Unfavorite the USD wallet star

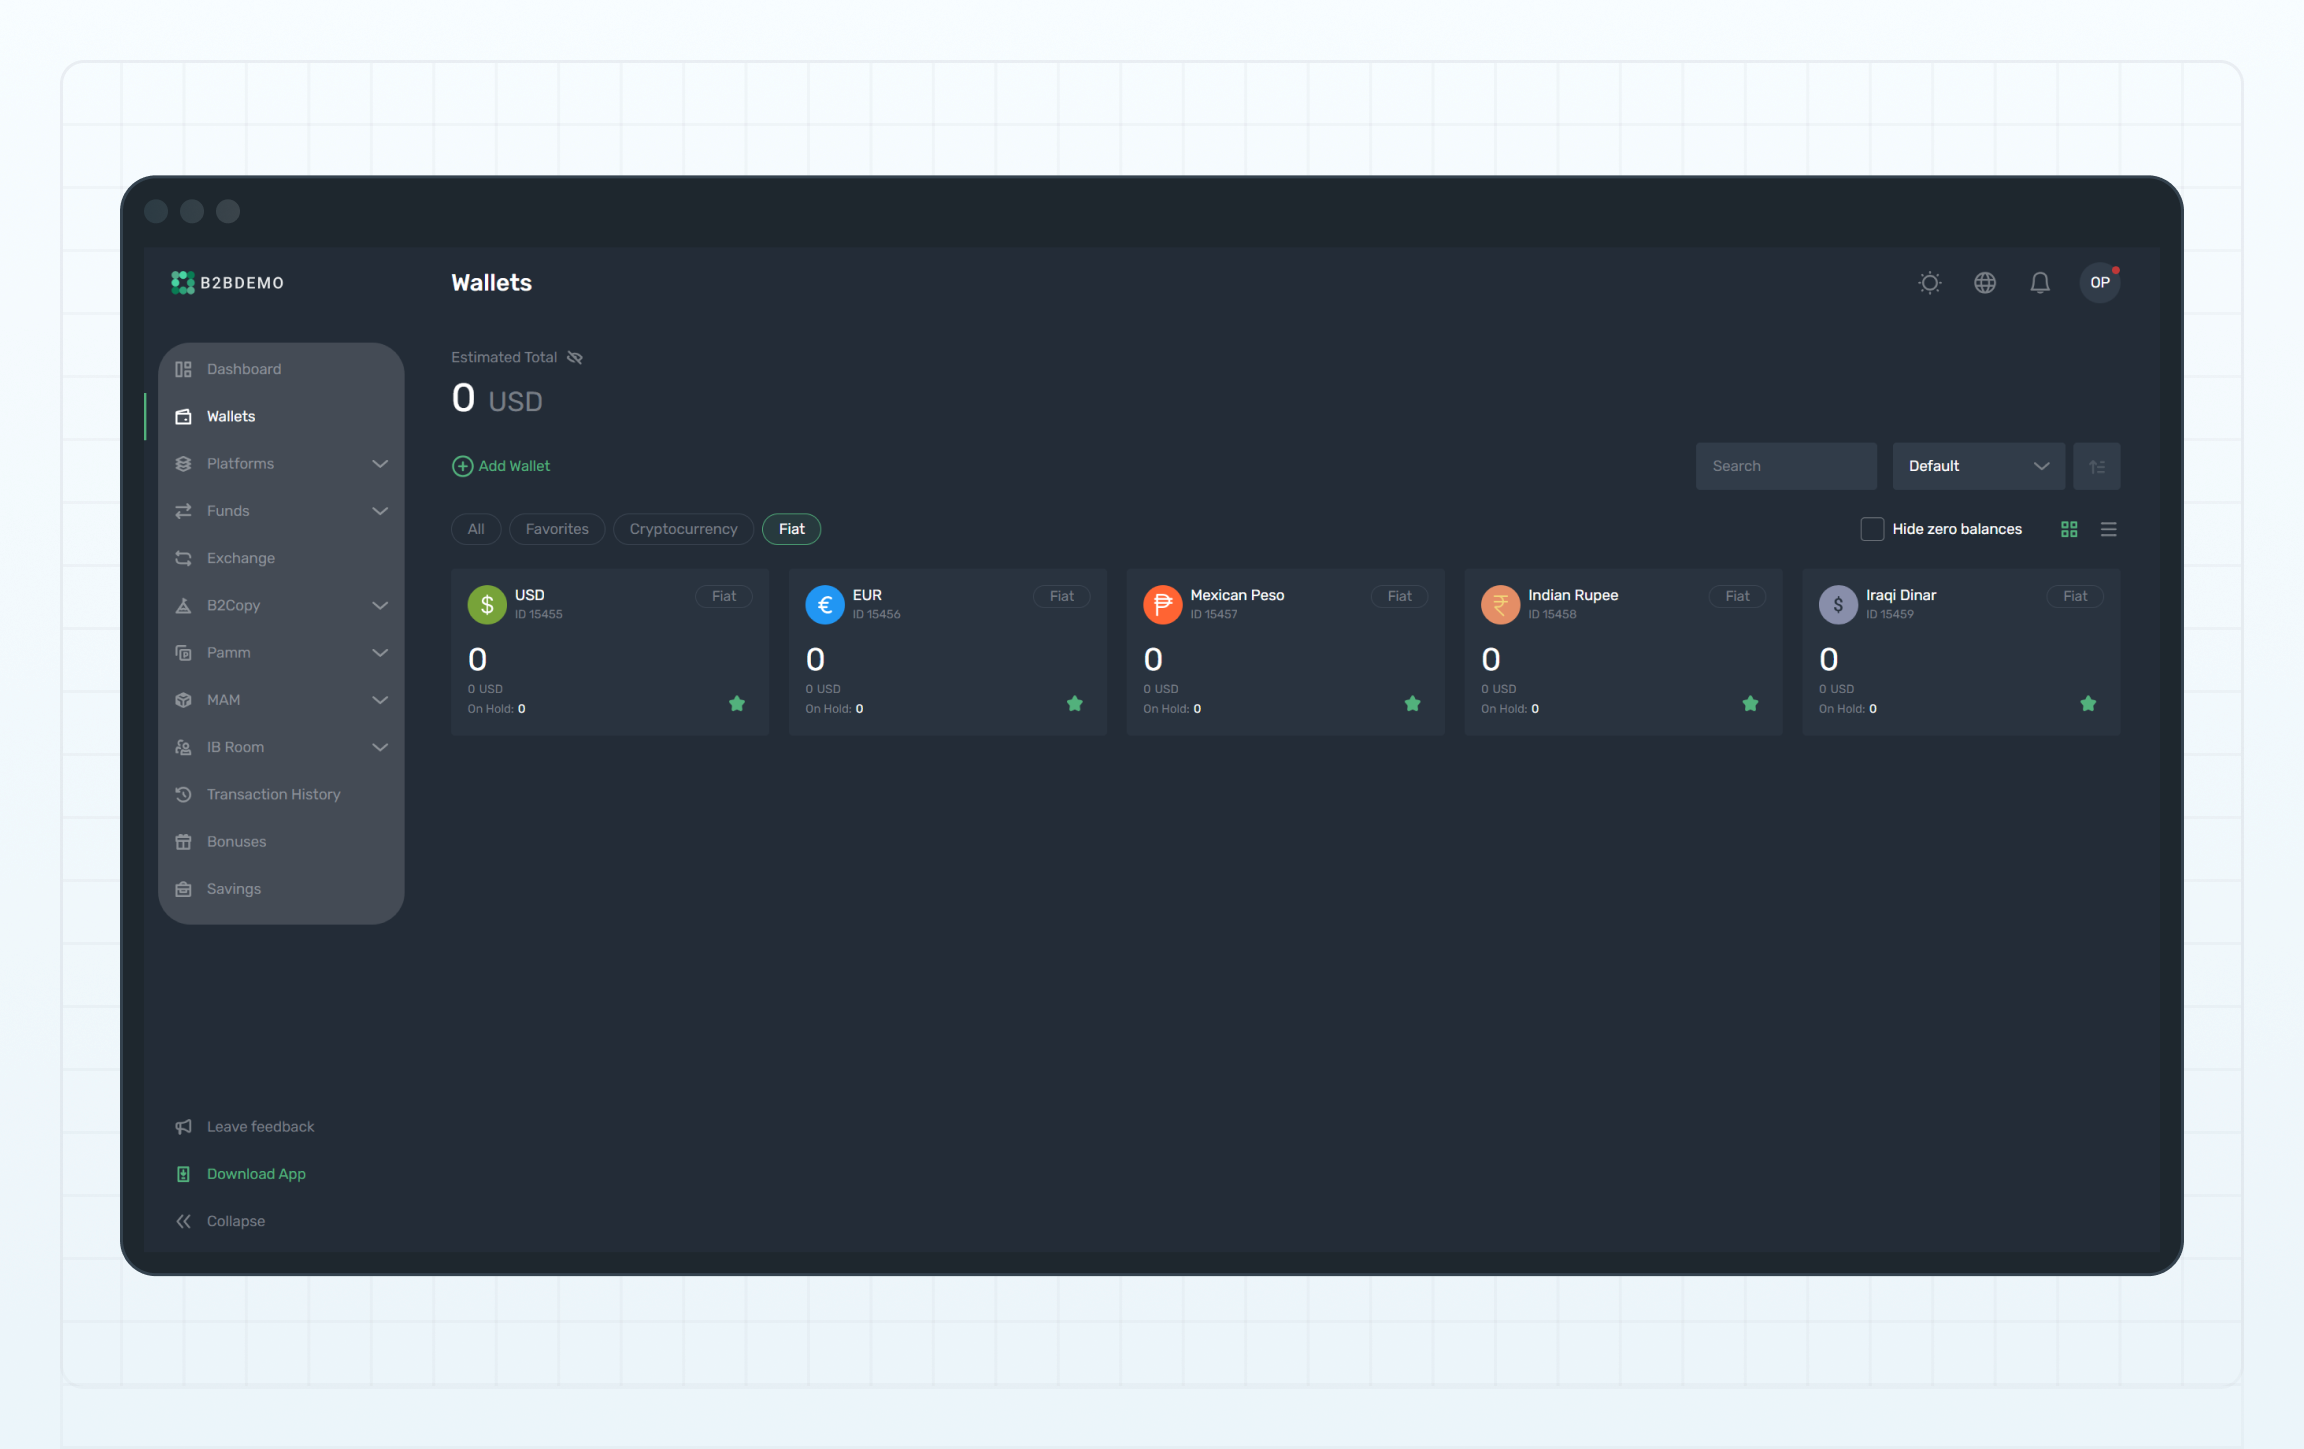[x=737, y=703]
